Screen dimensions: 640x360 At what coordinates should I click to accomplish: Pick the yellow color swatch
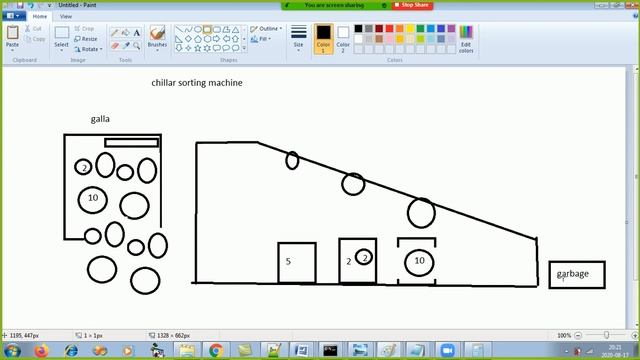click(x=410, y=28)
